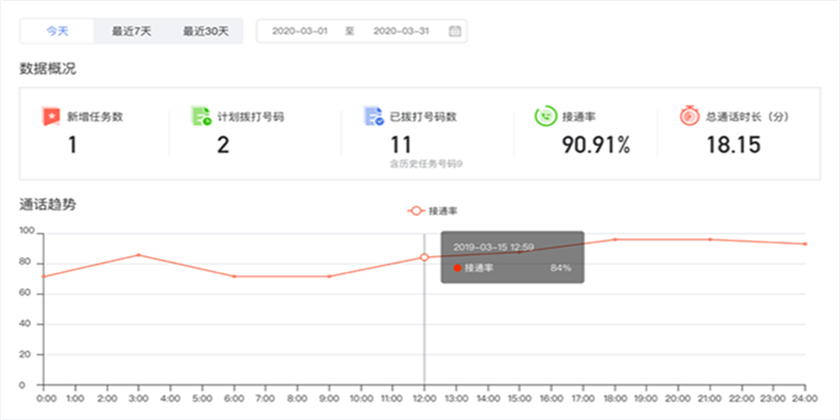Click the red 新增任务数 flag icon
Image resolution: width=840 pixels, height=420 pixels.
click(x=50, y=116)
